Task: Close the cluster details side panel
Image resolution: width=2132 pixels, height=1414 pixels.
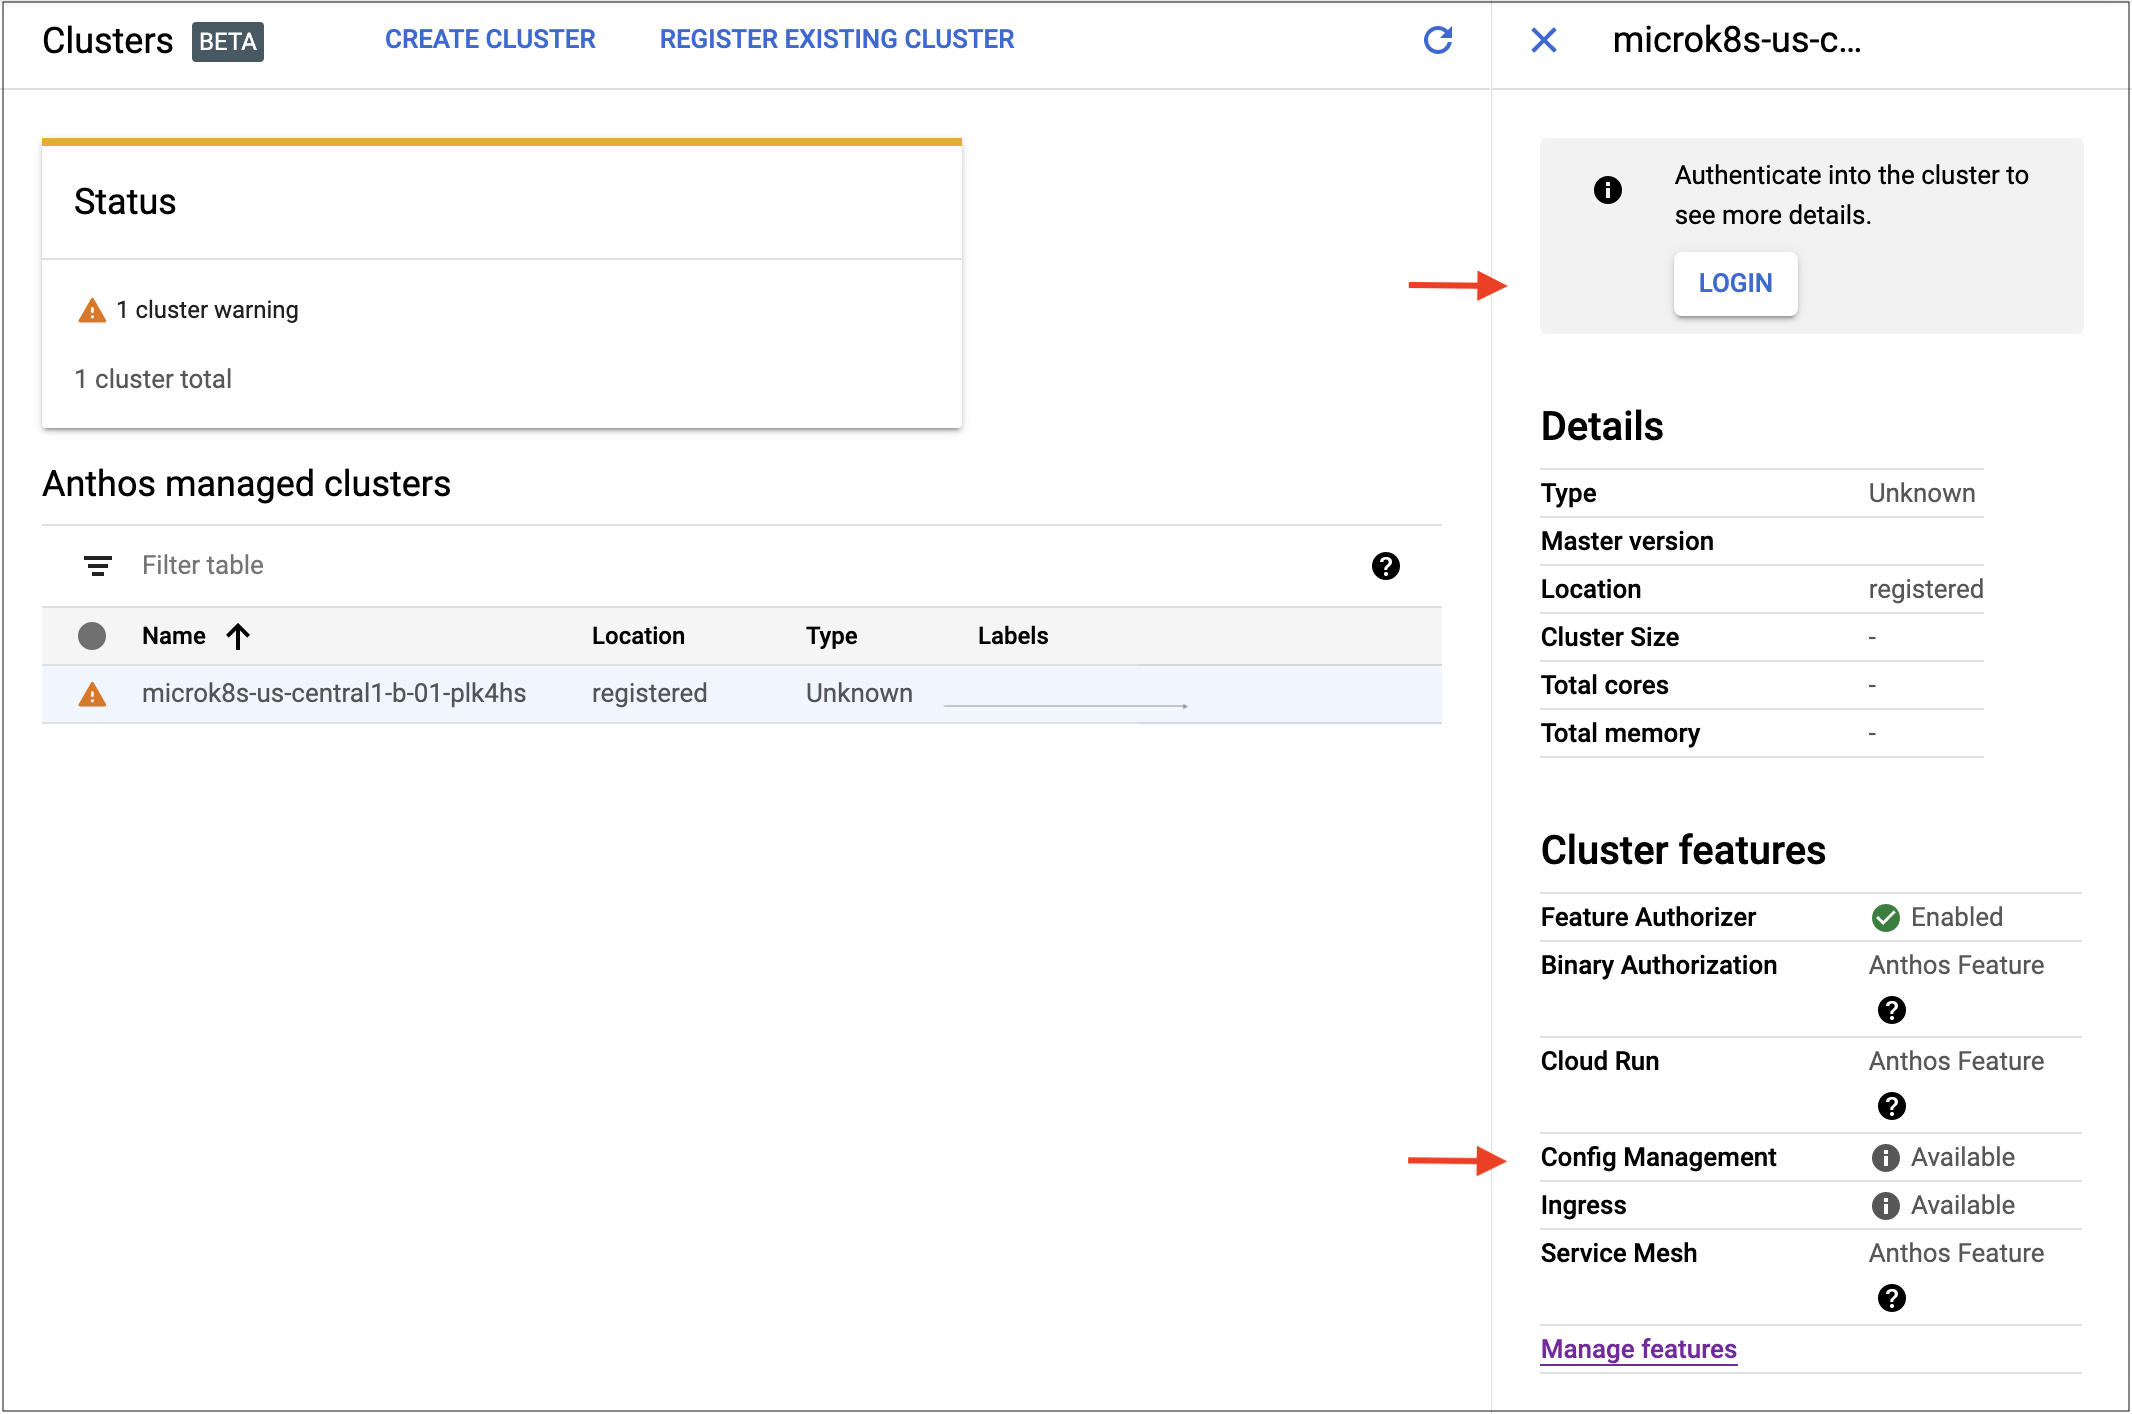Action: [1543, 40]
